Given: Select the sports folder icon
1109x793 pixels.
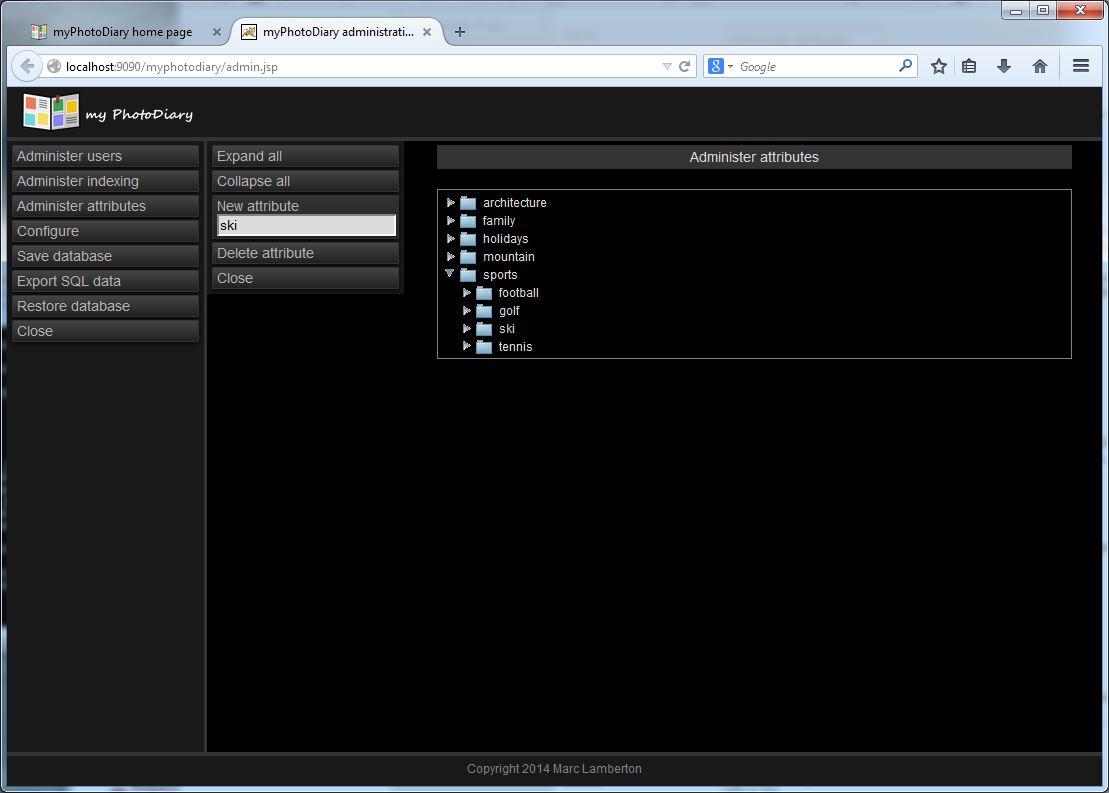Looking at the screenshot, I should tap(468, 275).
